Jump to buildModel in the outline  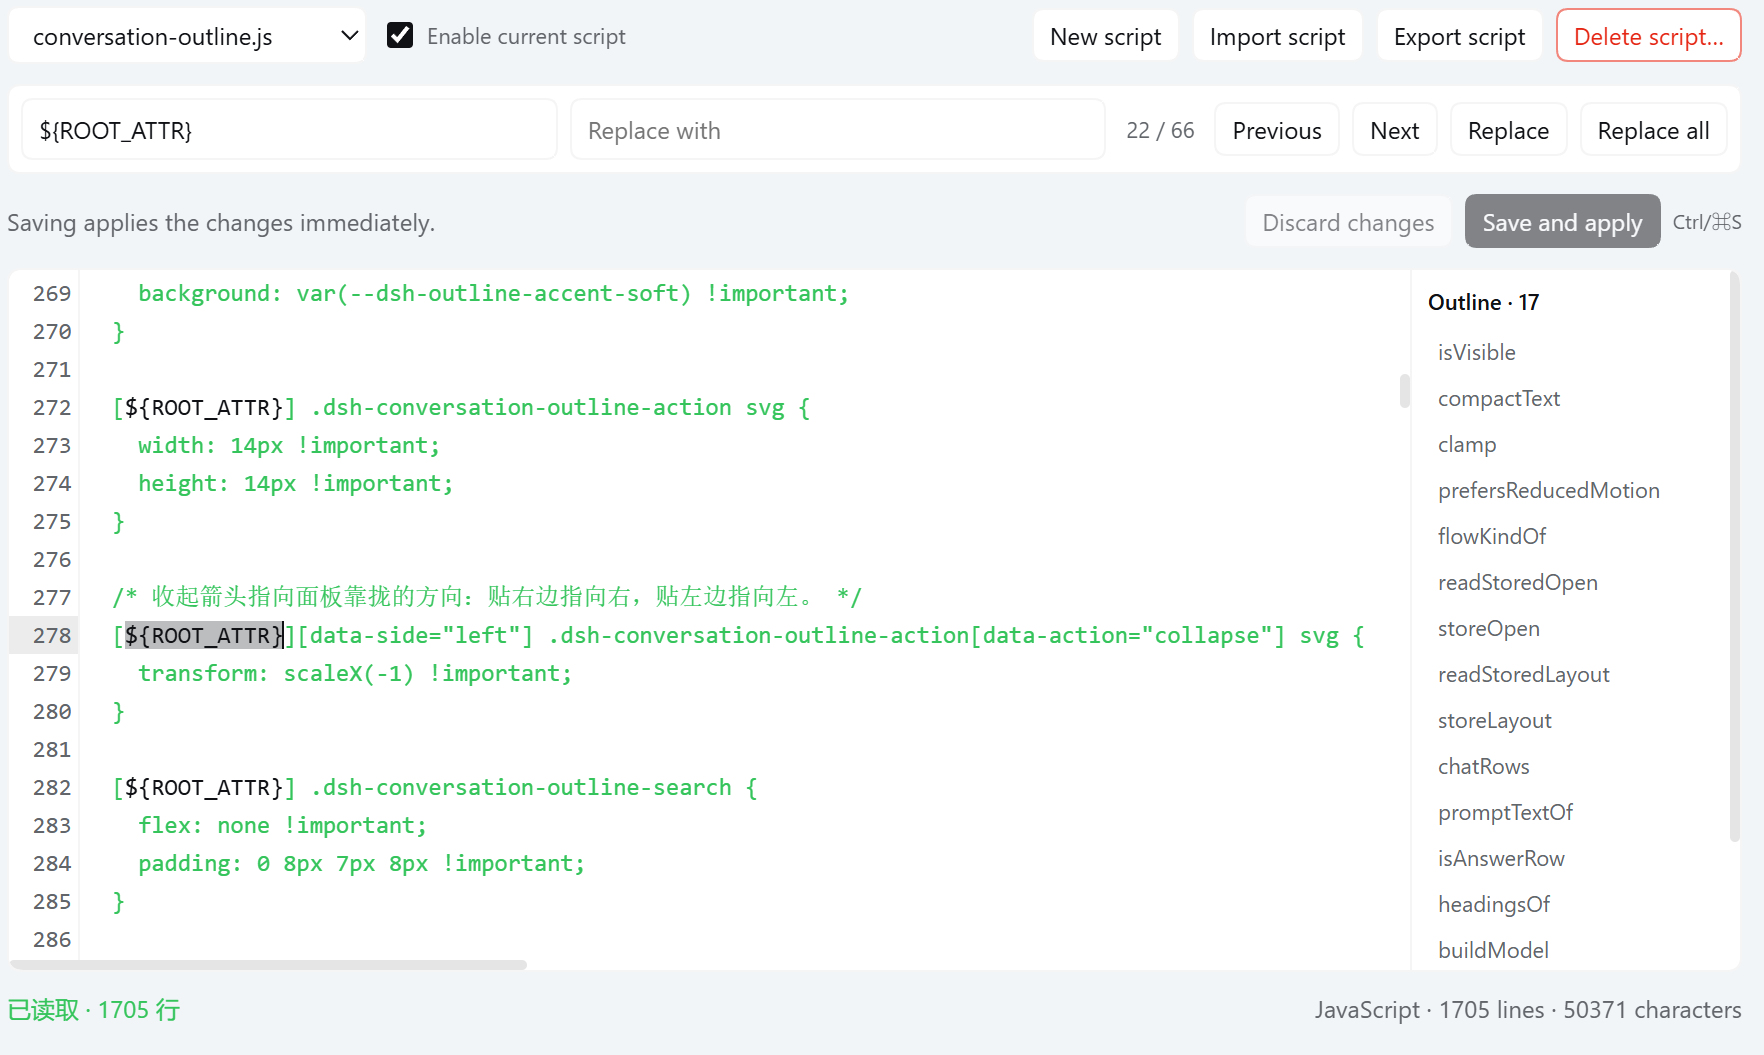[x=1493, y=950]
